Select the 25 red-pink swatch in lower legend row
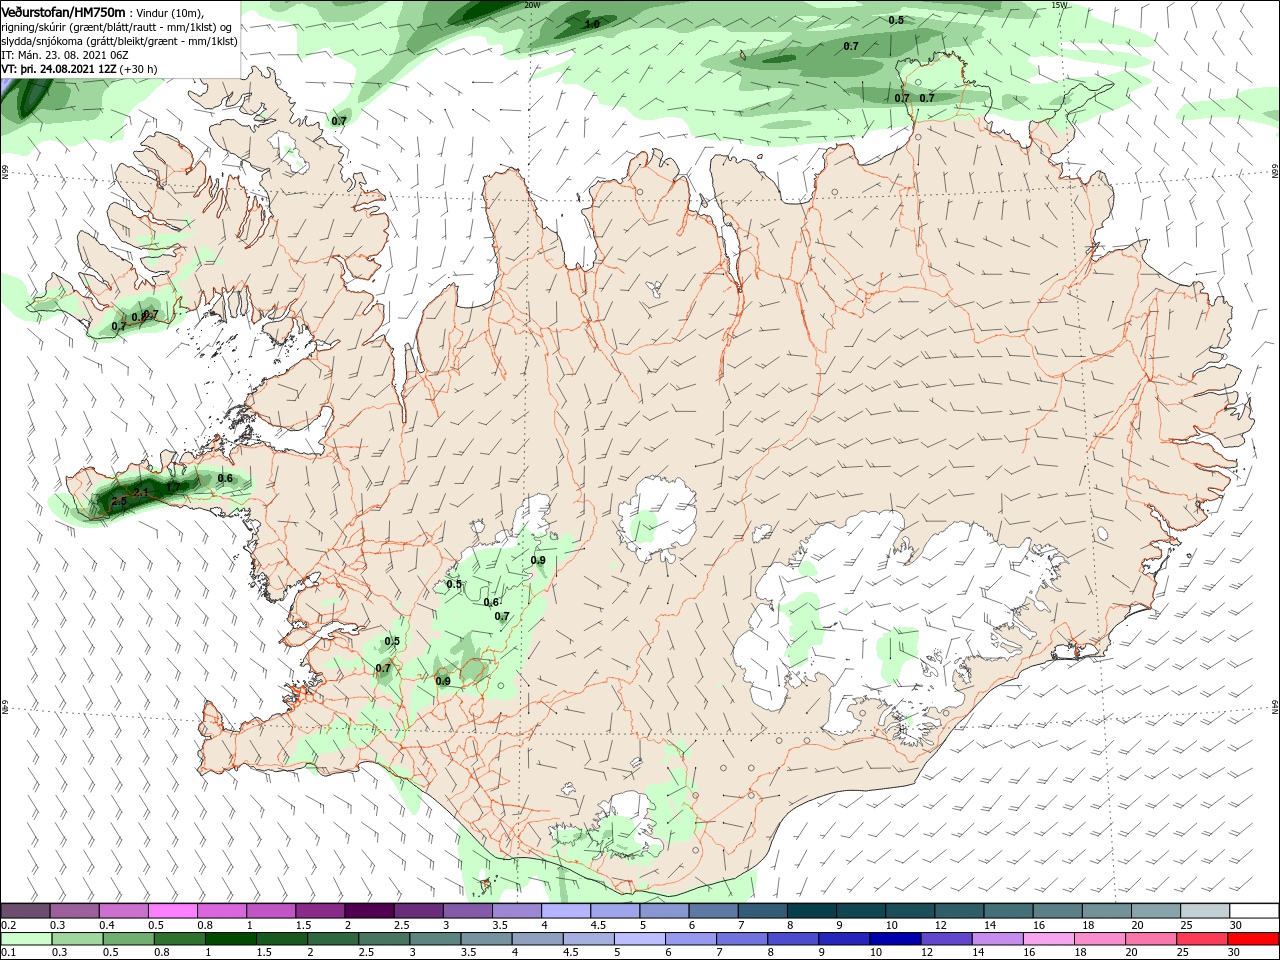This screenshot has width=1280, height=960. [1202, 939]
